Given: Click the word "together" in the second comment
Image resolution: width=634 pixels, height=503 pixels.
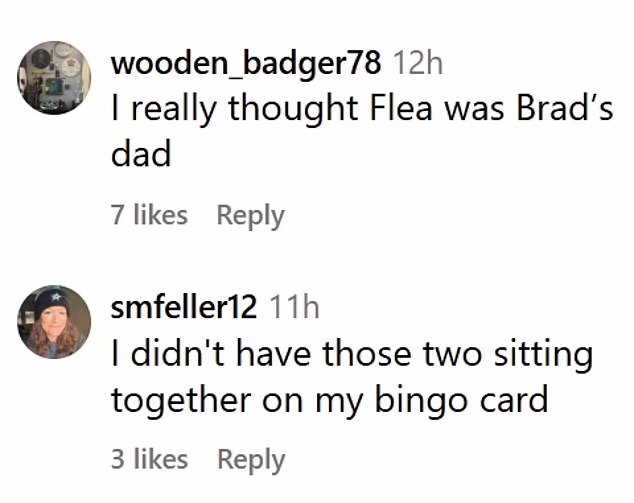Looking at the screenshot, I should (x=180, y=401).
